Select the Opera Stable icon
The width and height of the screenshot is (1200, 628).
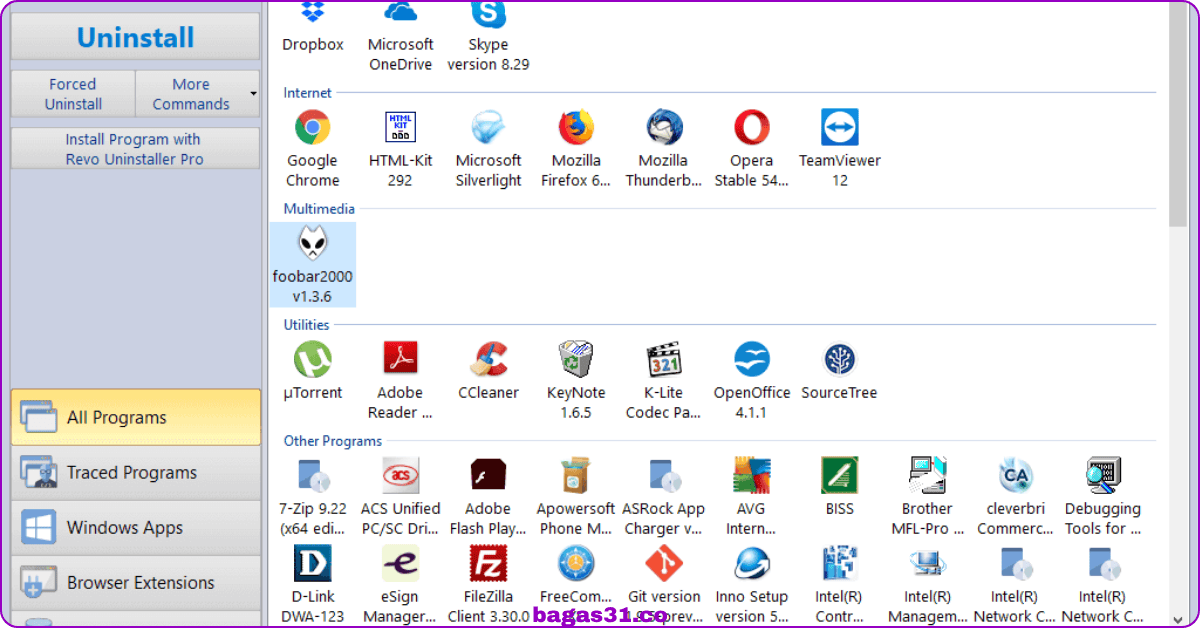[x=751, y=128]
